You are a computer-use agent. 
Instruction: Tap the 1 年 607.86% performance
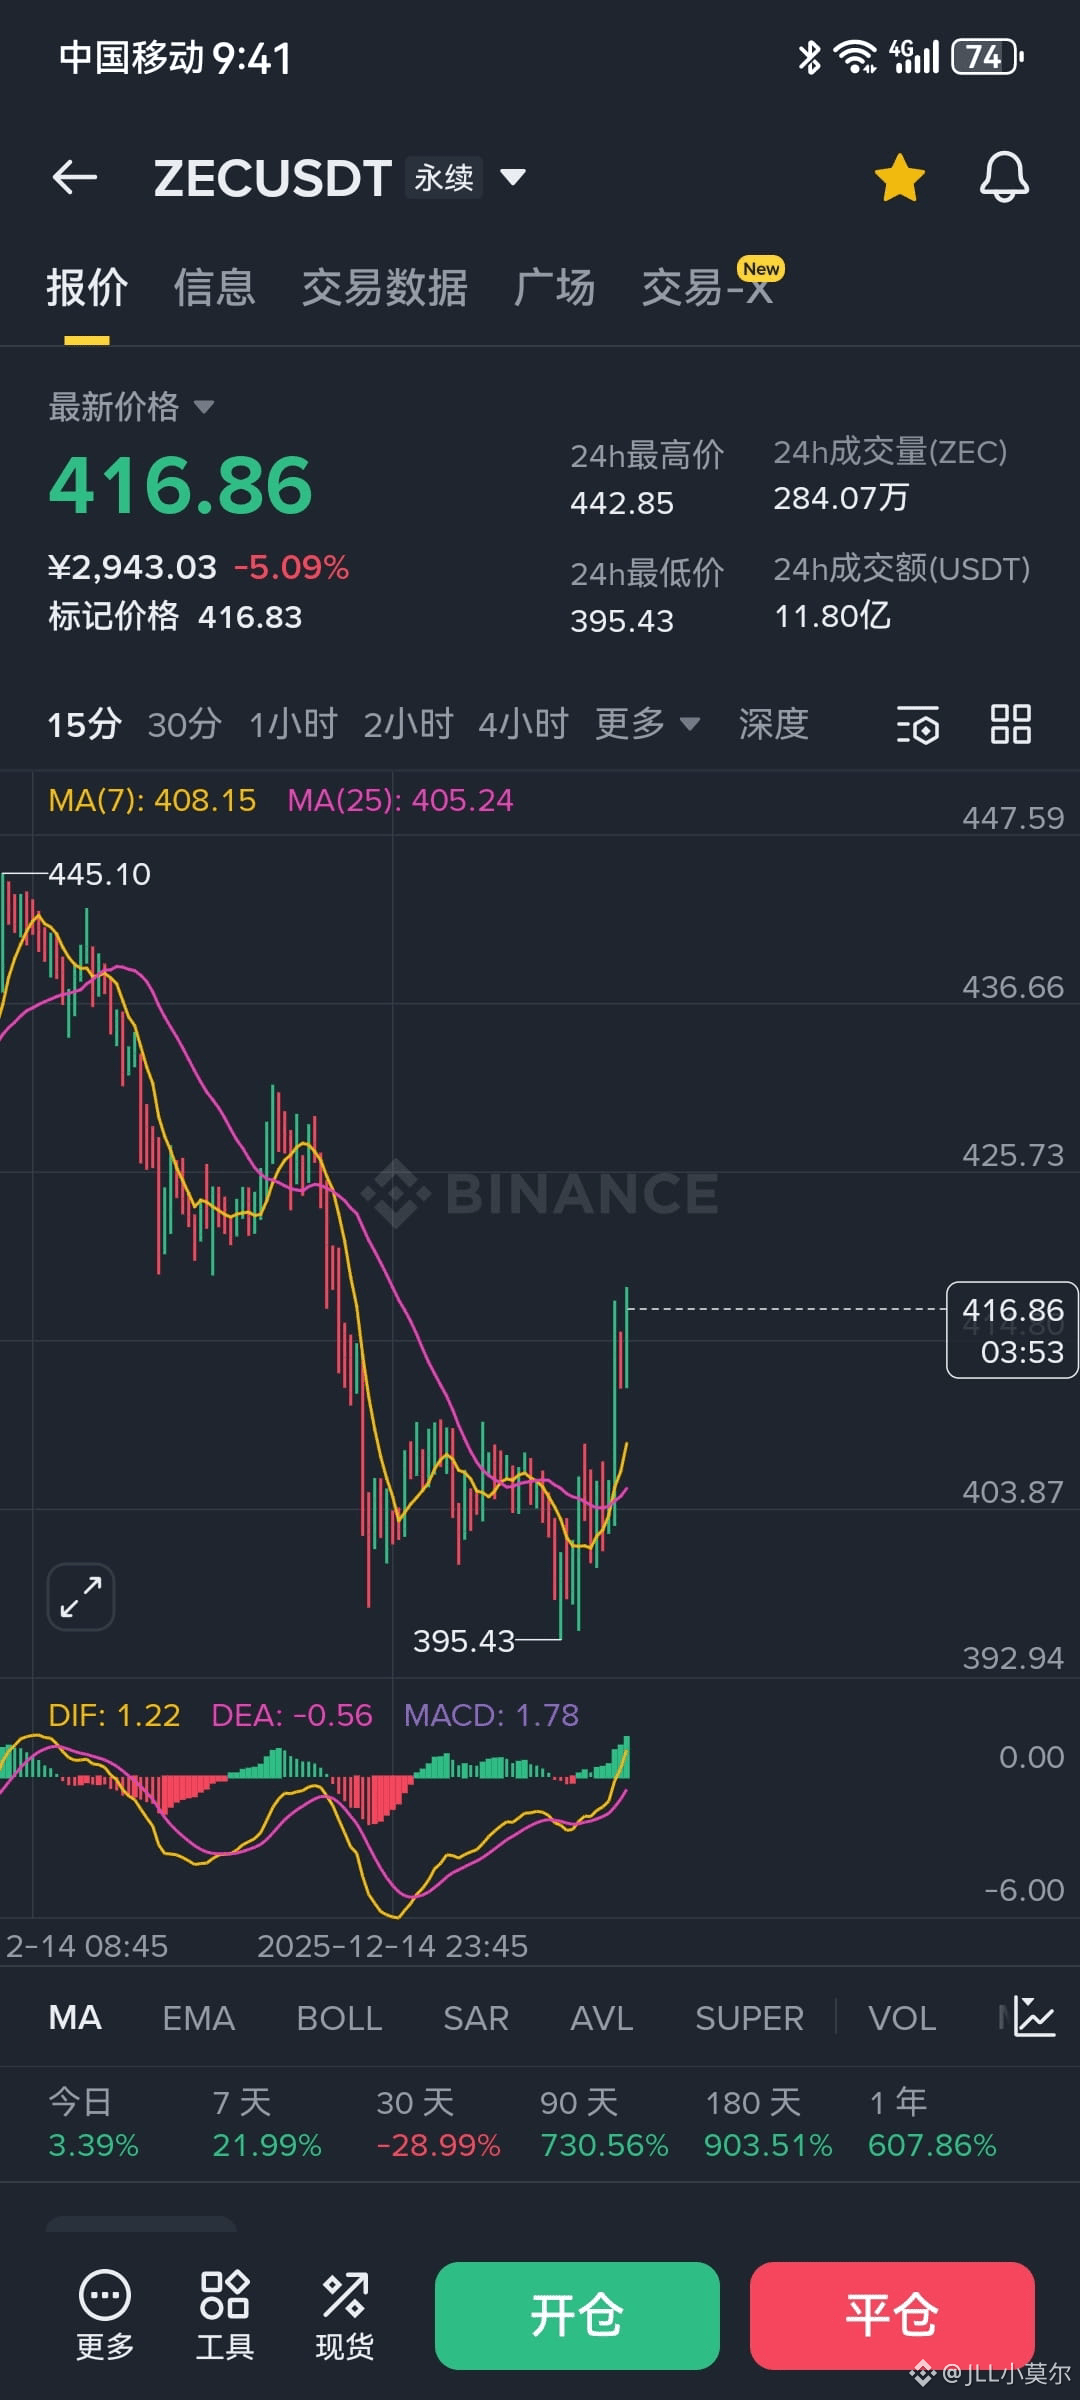932,2124
